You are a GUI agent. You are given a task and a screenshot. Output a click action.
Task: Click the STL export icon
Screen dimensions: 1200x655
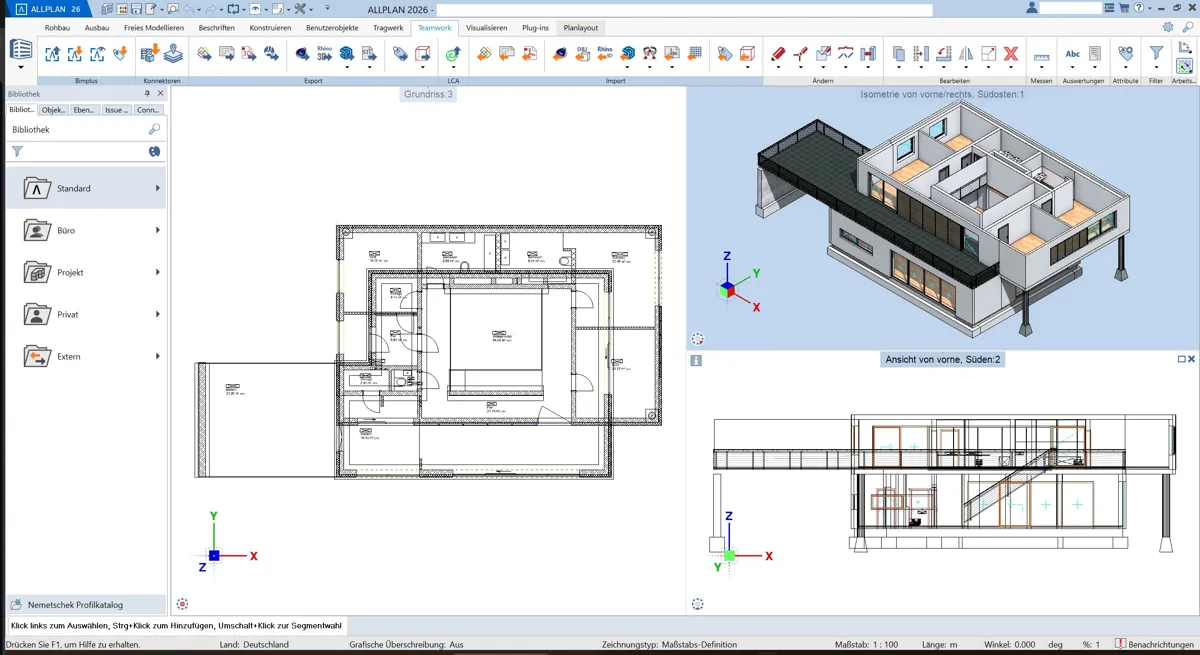pos(369,53)
